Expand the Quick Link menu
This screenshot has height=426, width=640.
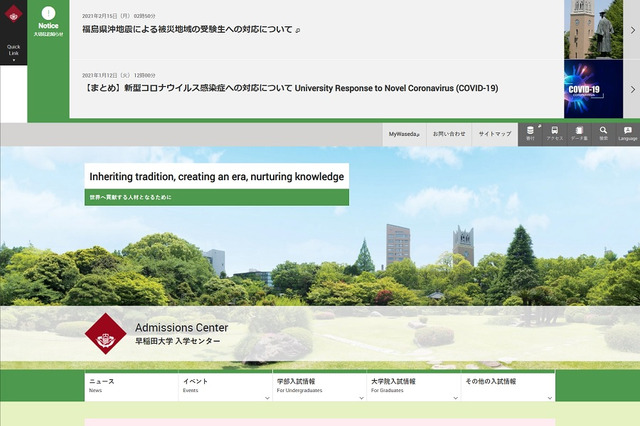click(x=13, y=53)
